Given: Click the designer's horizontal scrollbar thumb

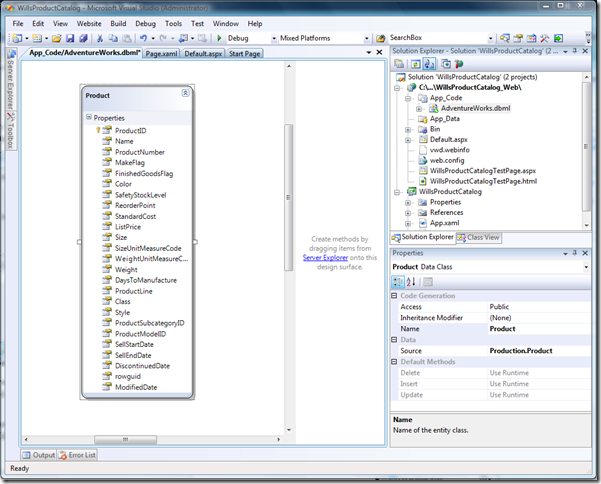Looking at the screenshot, I should click(x=125, y=439).
